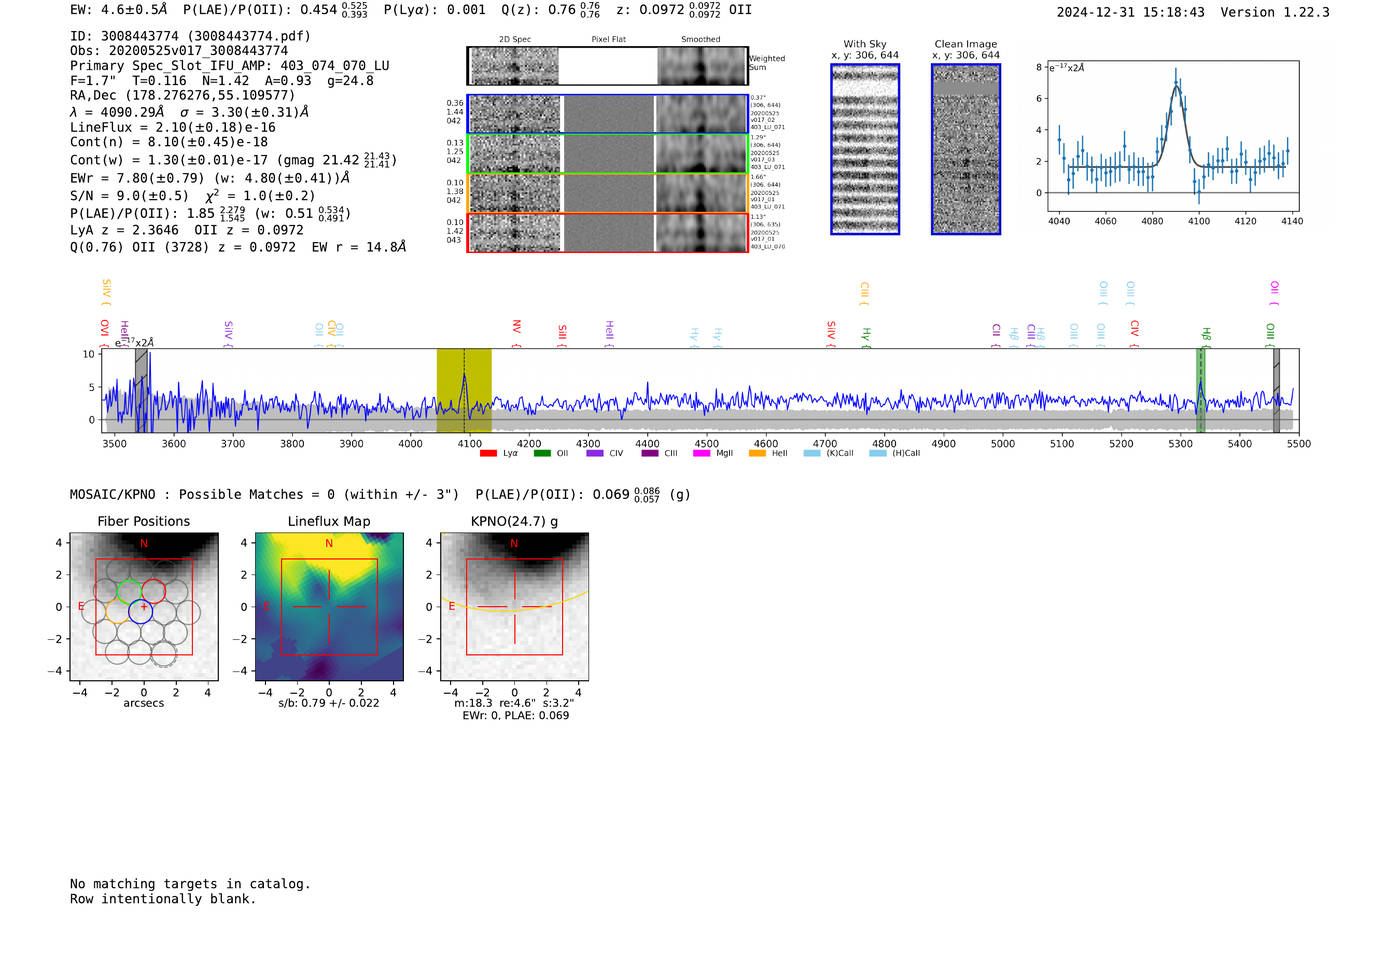Open the With Sky image thumbnail
1400x953 pixels.
[865, 149]
